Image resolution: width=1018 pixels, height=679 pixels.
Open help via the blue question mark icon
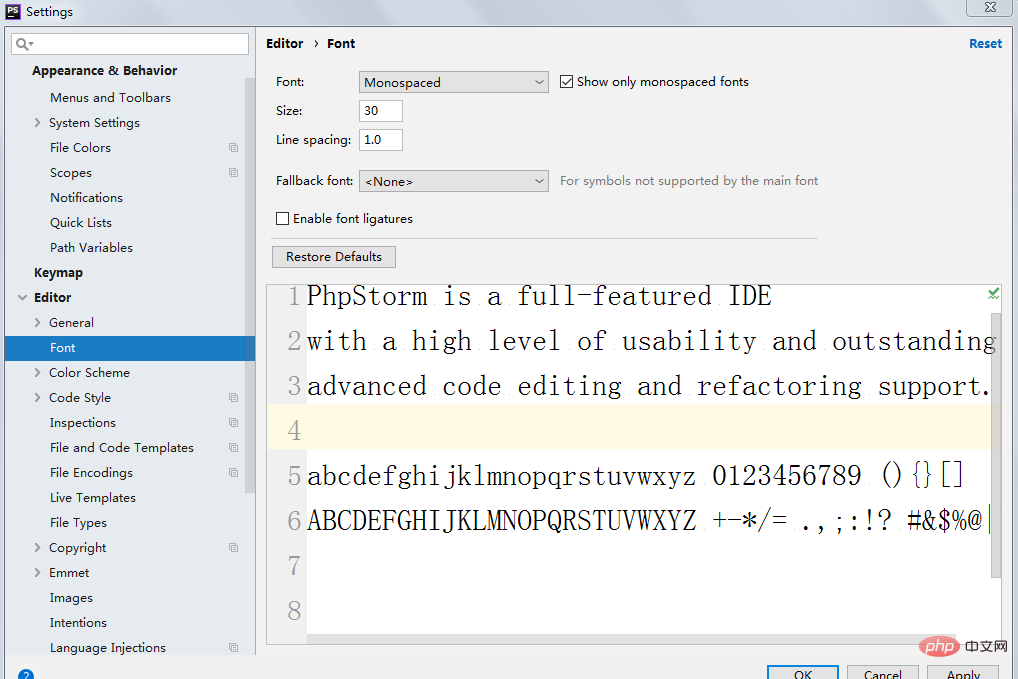tap(25, 674)
